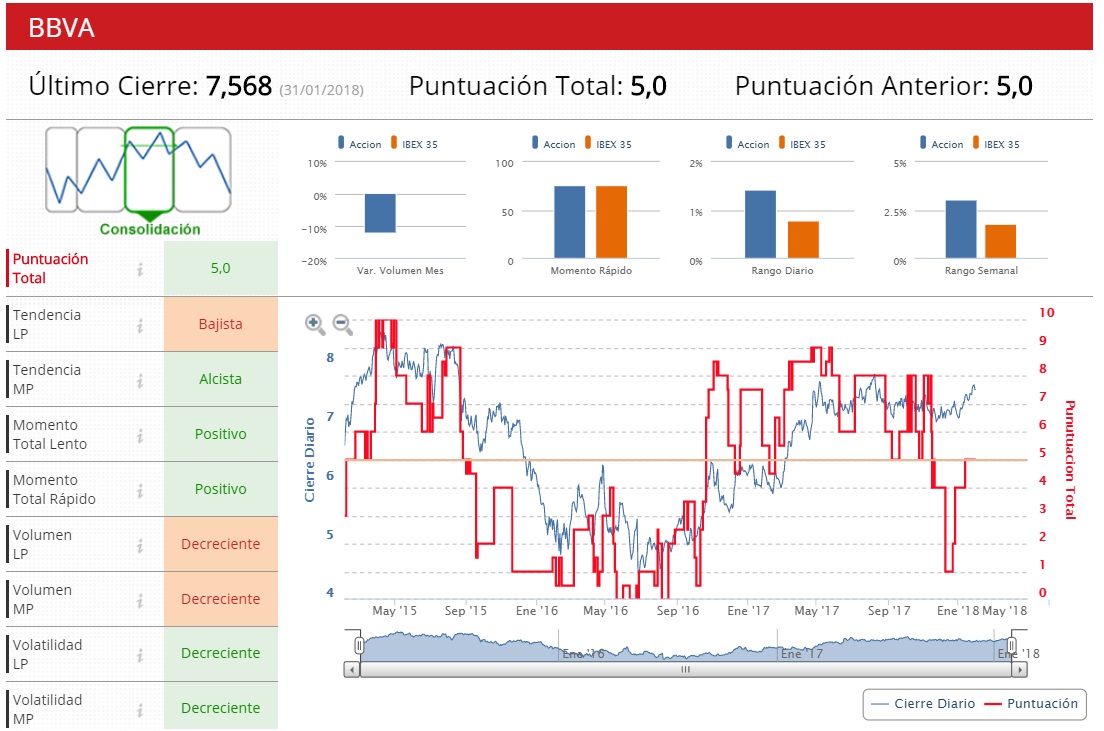Open info icon for Volumen MP
The height and width of the screenshot is (731, 1104).
[140, 600]
